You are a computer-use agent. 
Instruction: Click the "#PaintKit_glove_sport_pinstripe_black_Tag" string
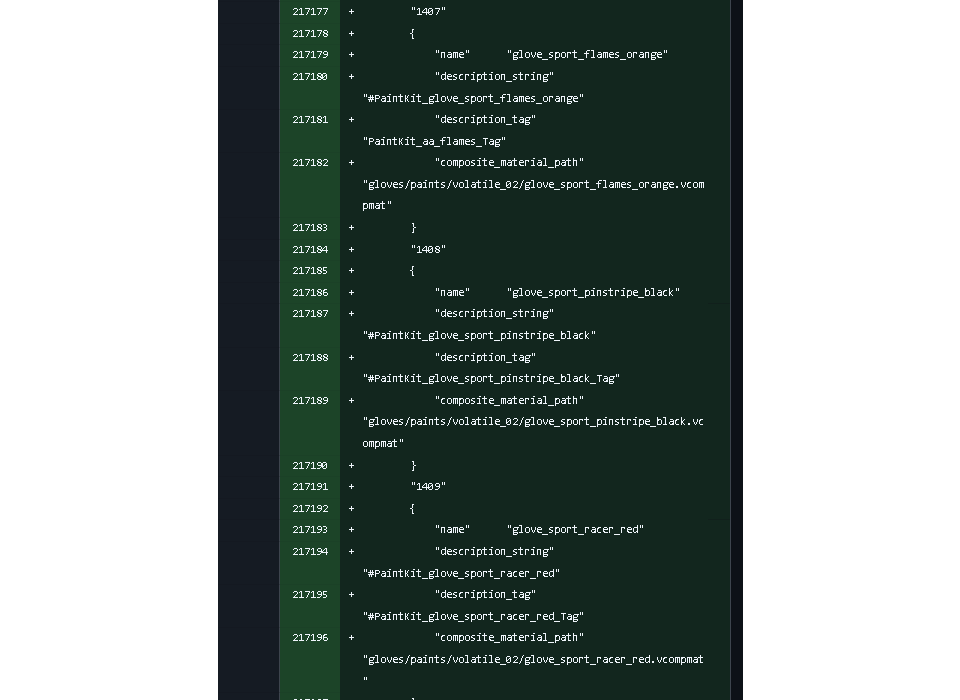[491, 379]
